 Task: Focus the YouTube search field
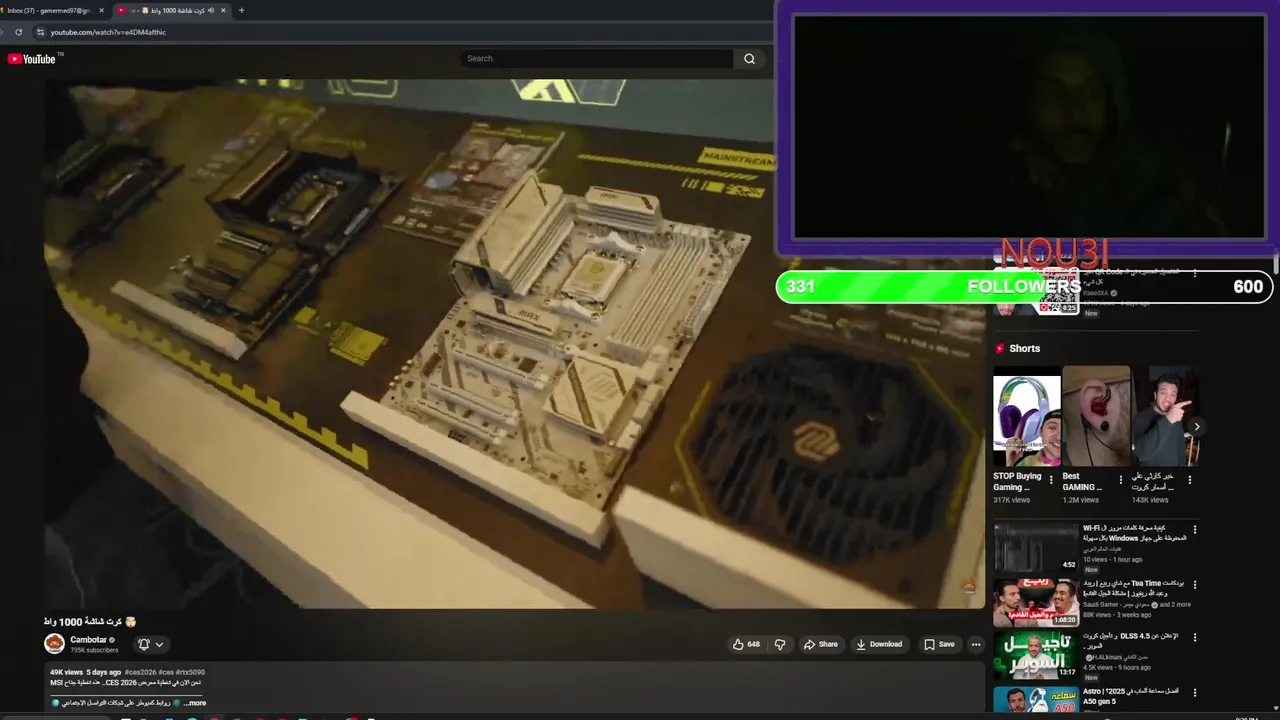click(598, 59)
